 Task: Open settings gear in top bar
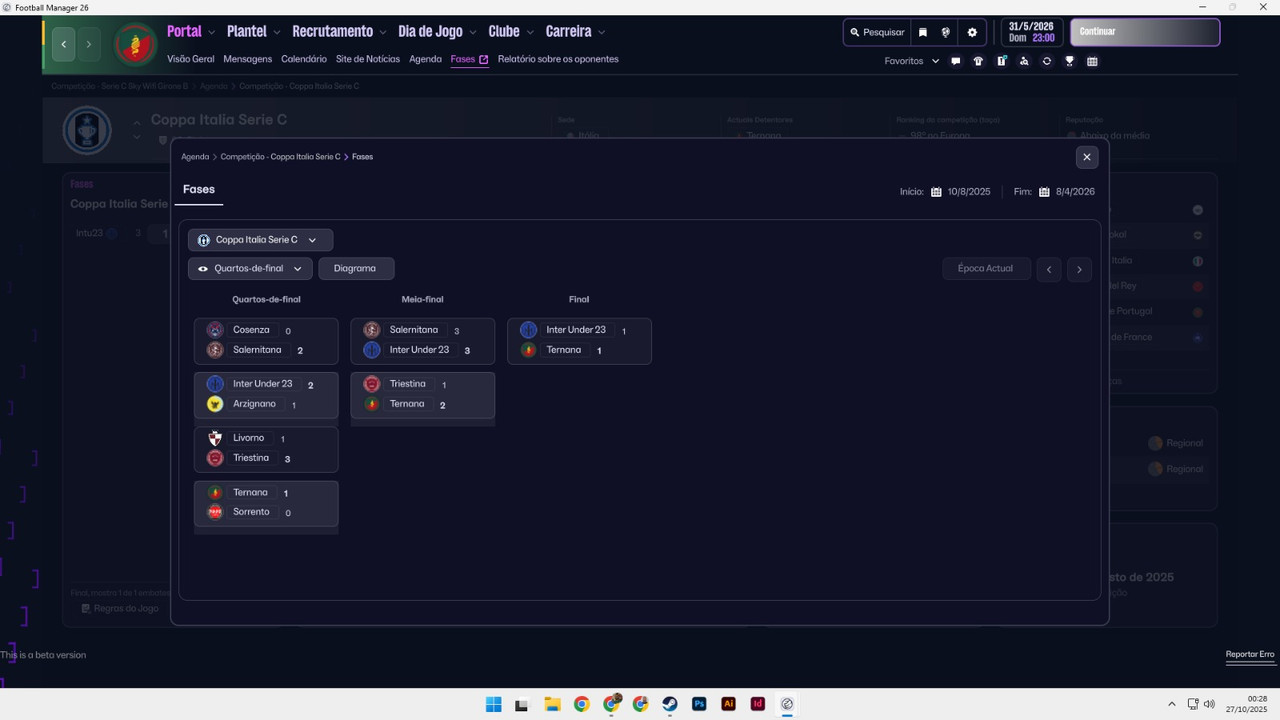coord(972,33)
